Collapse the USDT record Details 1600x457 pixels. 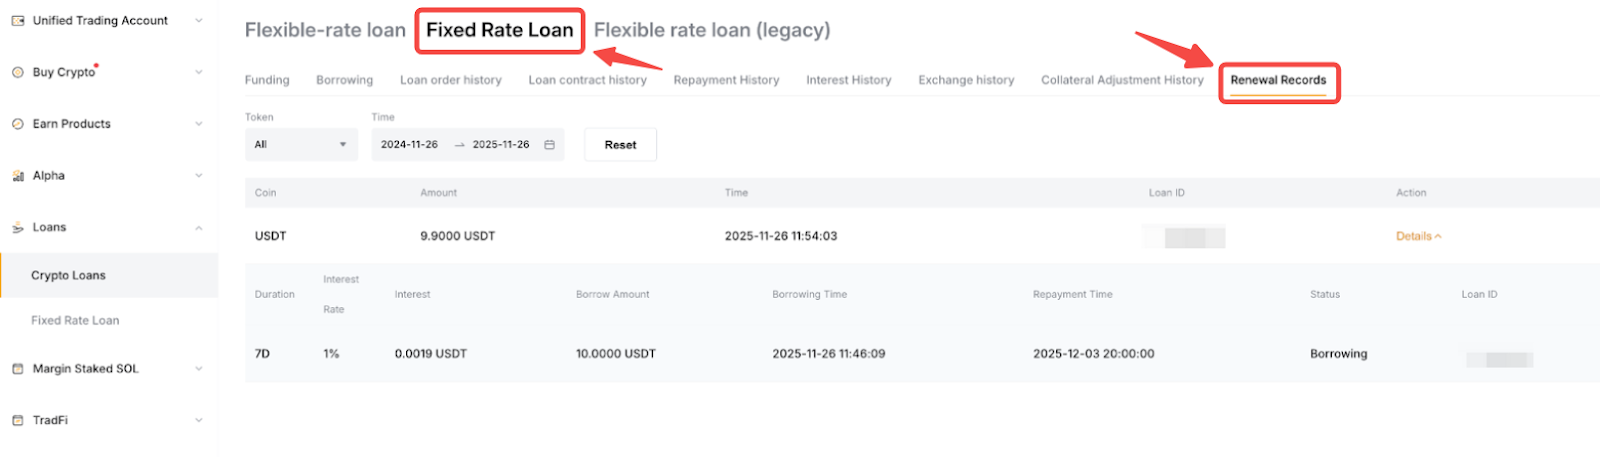point(1418,237)
